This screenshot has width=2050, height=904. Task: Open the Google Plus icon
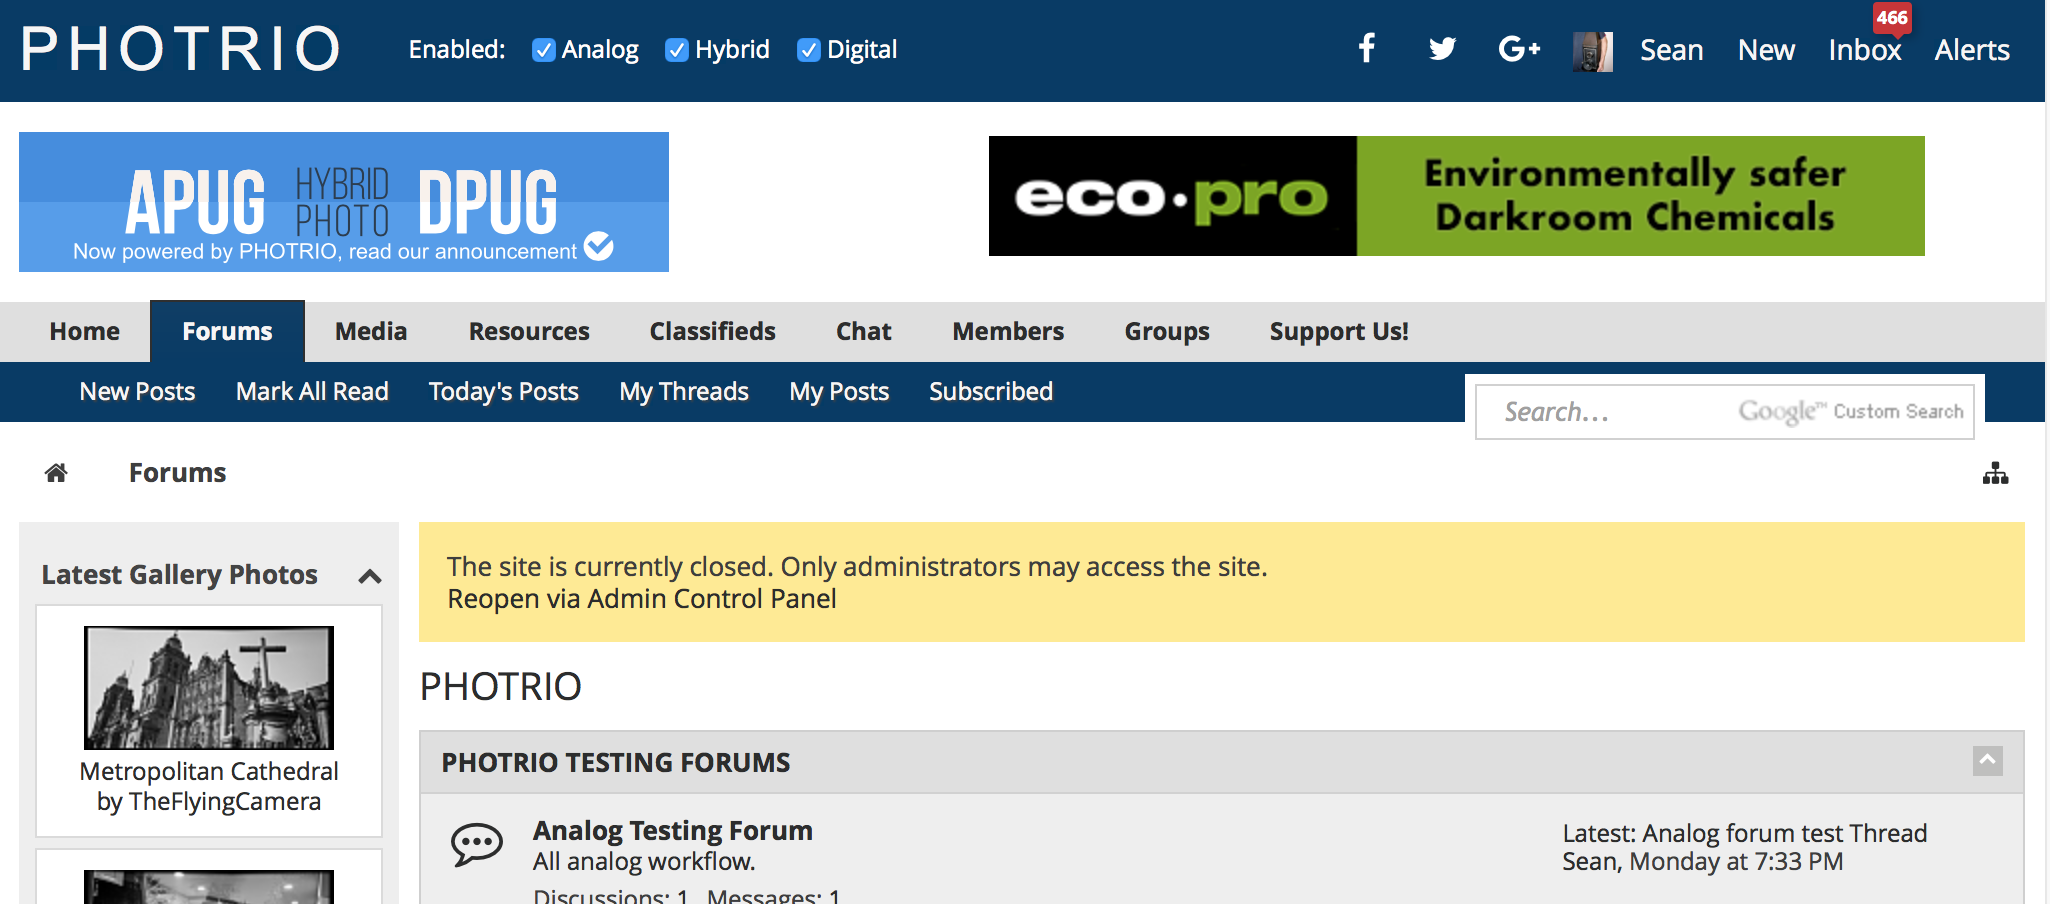click(x=1519, y=49)
